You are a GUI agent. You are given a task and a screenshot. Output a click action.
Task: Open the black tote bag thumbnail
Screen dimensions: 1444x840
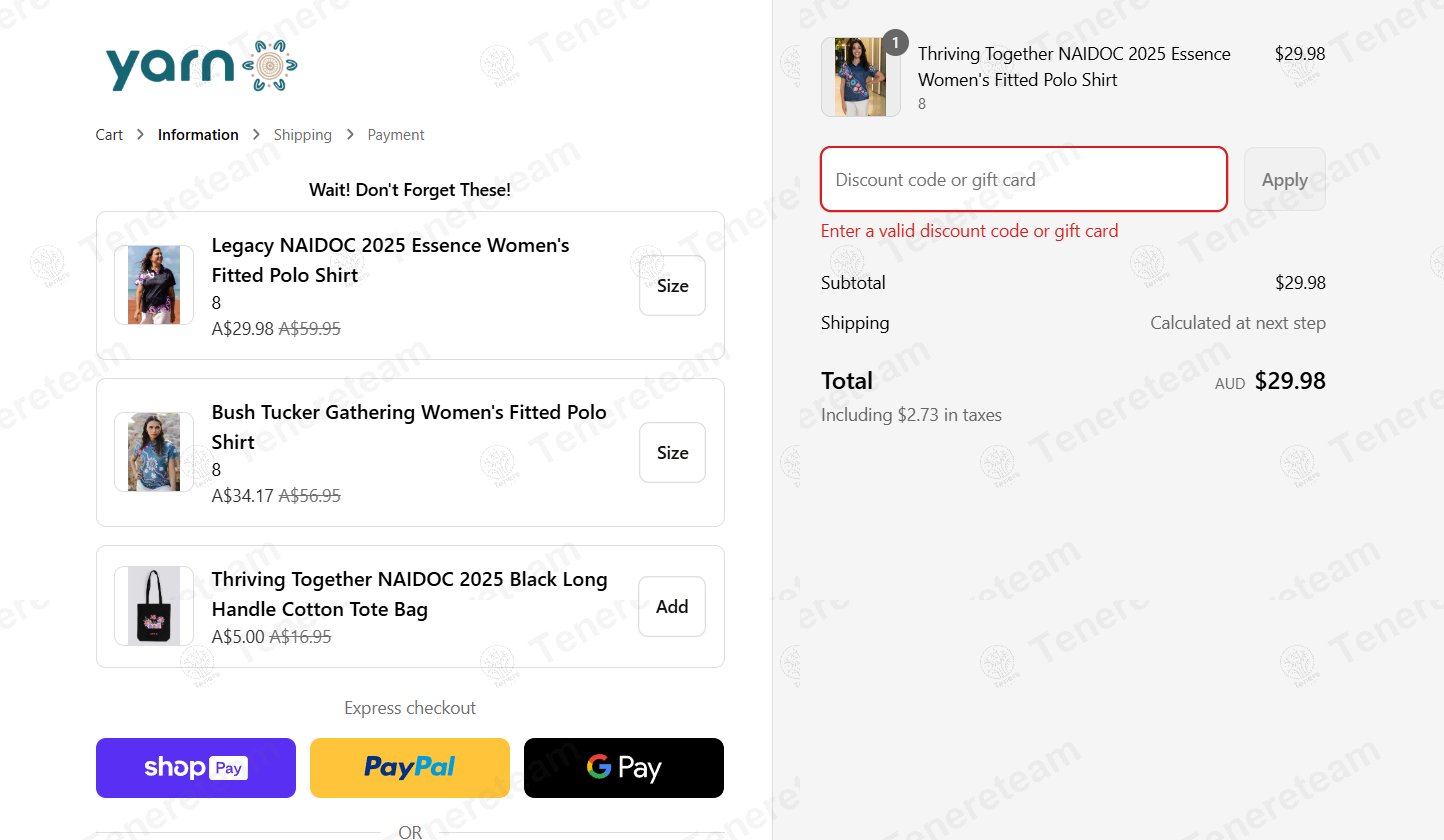pos(154,606)
